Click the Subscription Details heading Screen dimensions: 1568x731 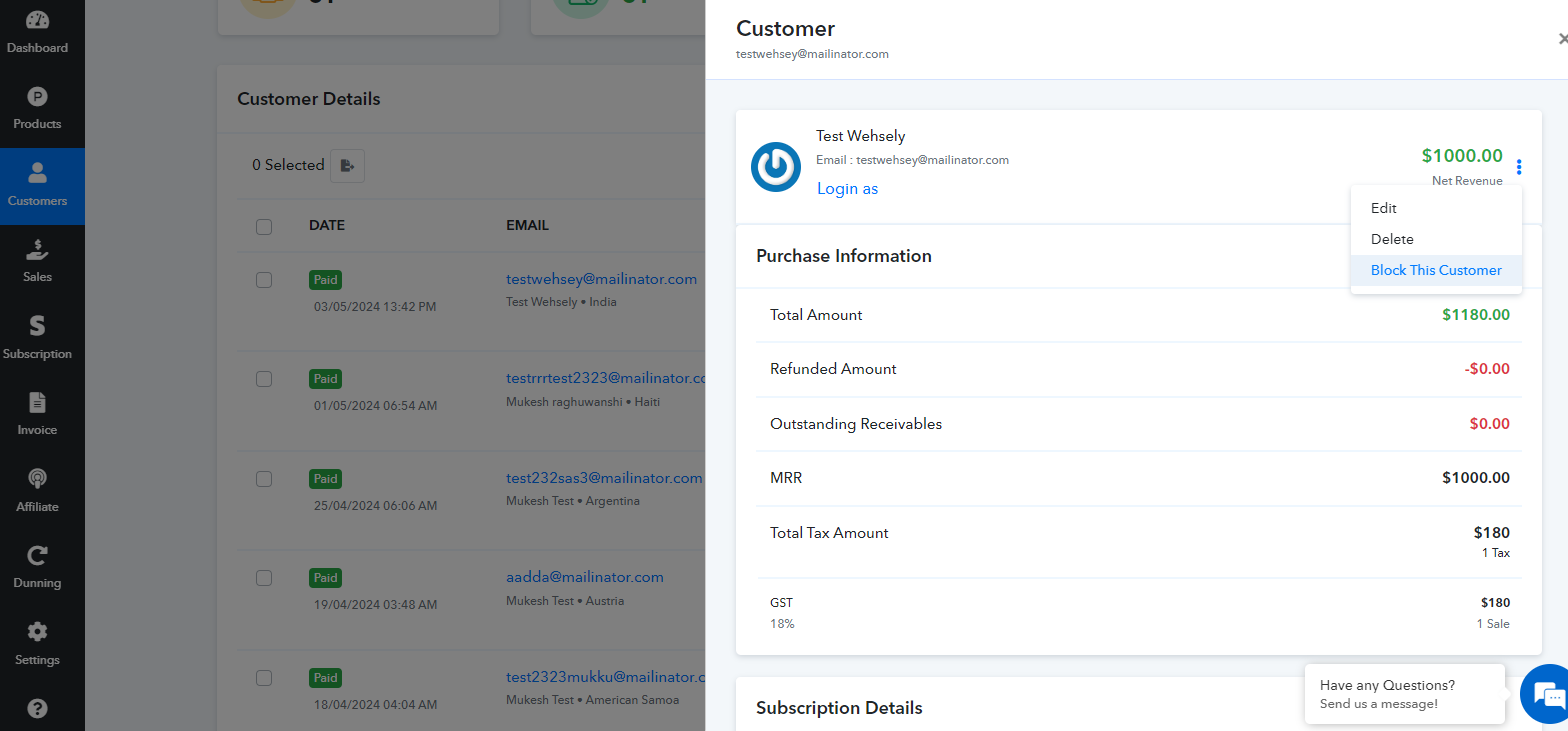tap(839, 708)
